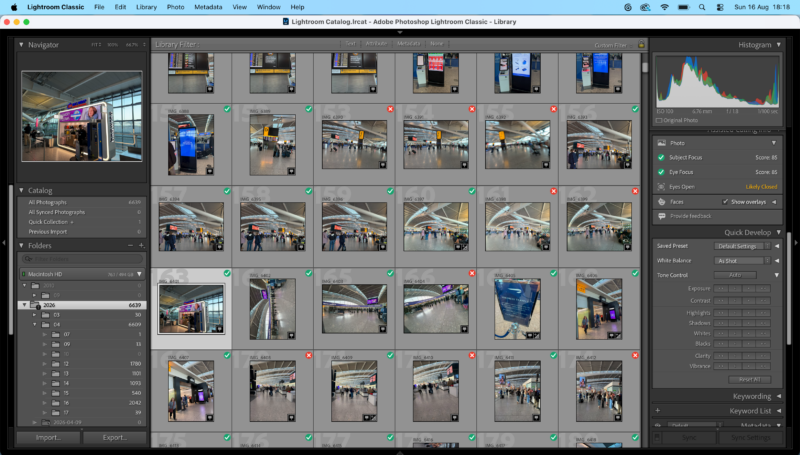The image size is (800, 455).
Task: Click the Creative Cloud menu bar icon
Action: (x=645, y=7)
